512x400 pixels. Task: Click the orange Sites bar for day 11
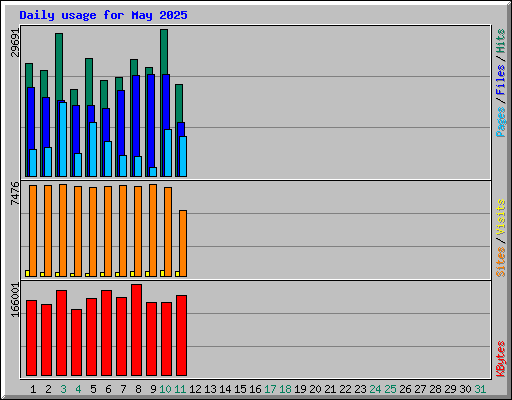coord(183,243)
